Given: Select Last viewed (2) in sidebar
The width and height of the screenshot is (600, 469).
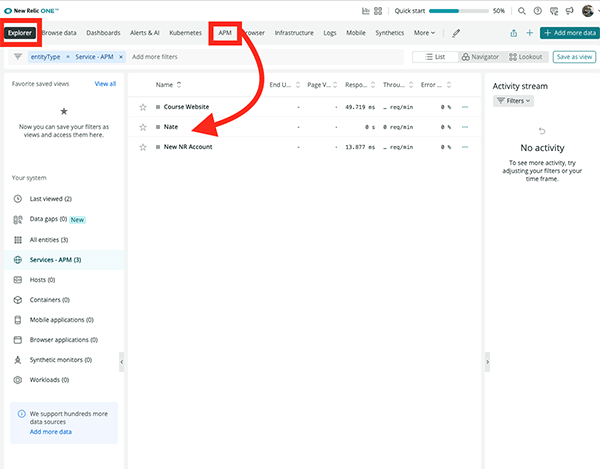Looking at the screenshot, I should click(x=64, y=199).
